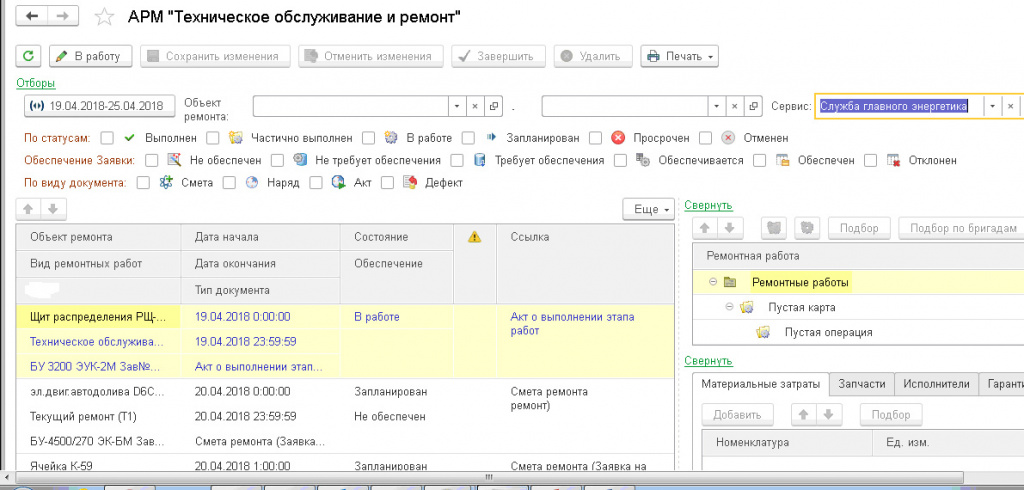Click the Объект ремонта input field
Image resolution: width=1024 pixels, height=490 pixels.
click(348, 106)
